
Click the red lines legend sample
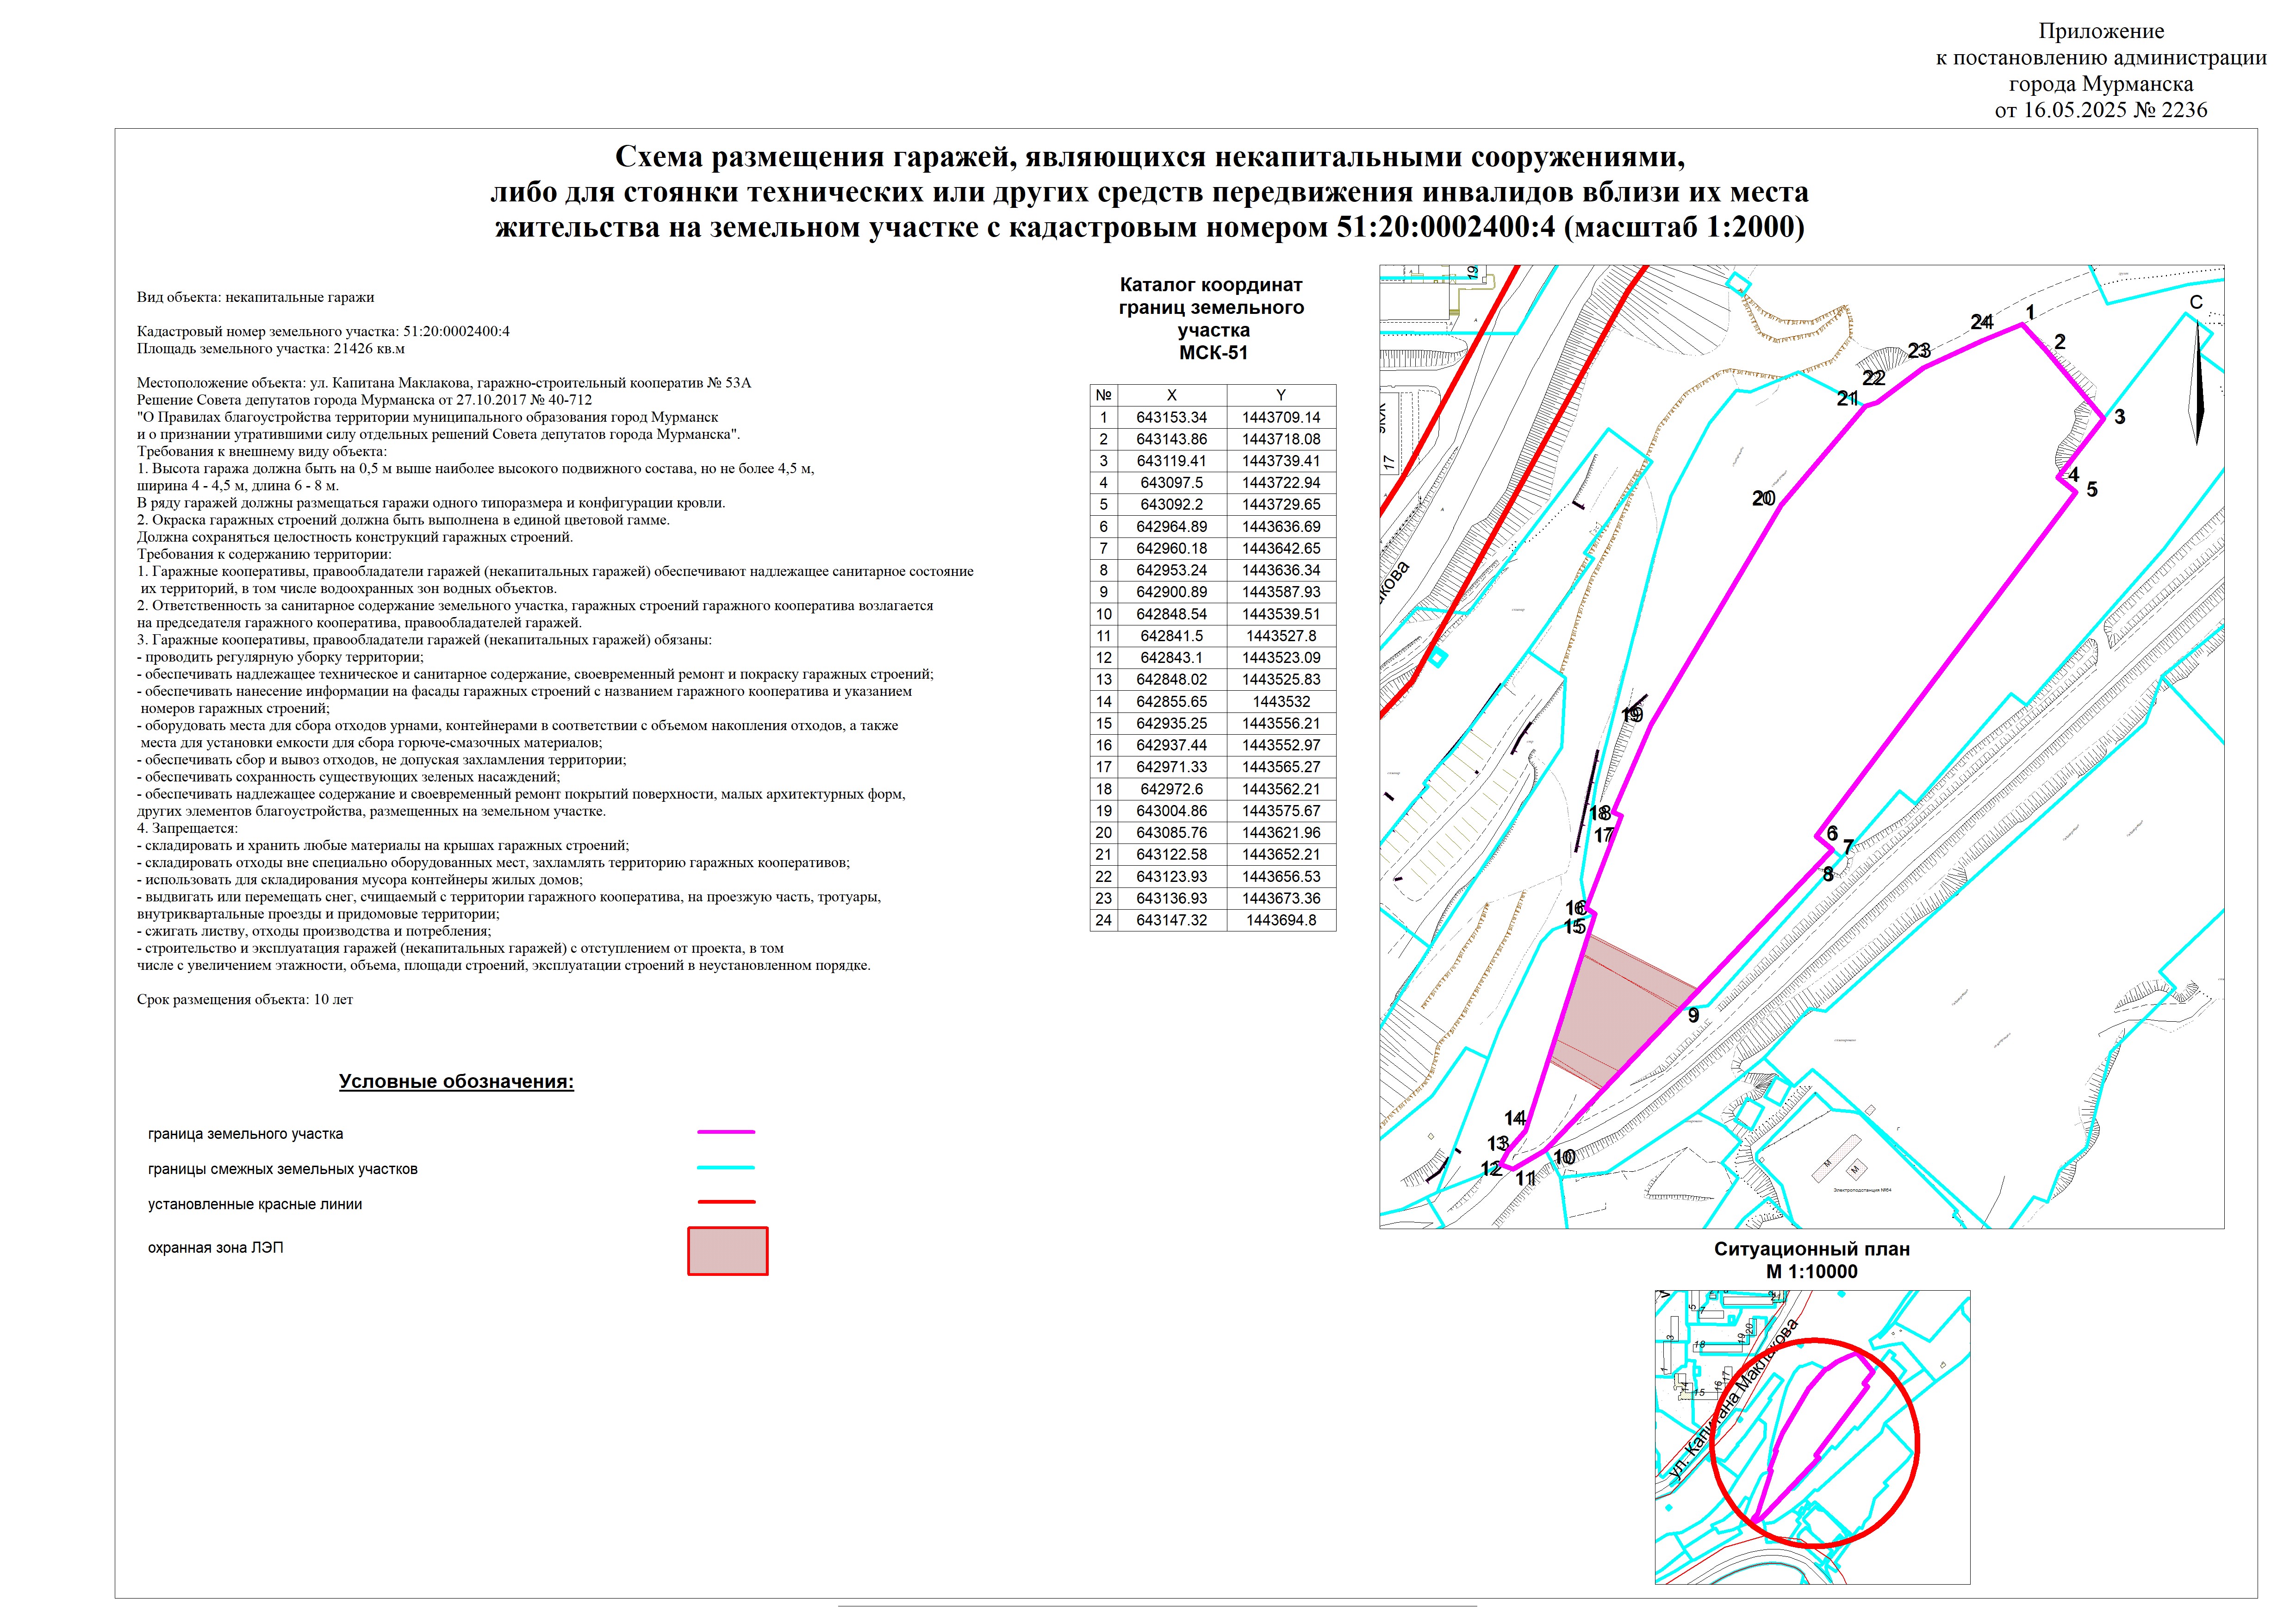[726, 1202]
